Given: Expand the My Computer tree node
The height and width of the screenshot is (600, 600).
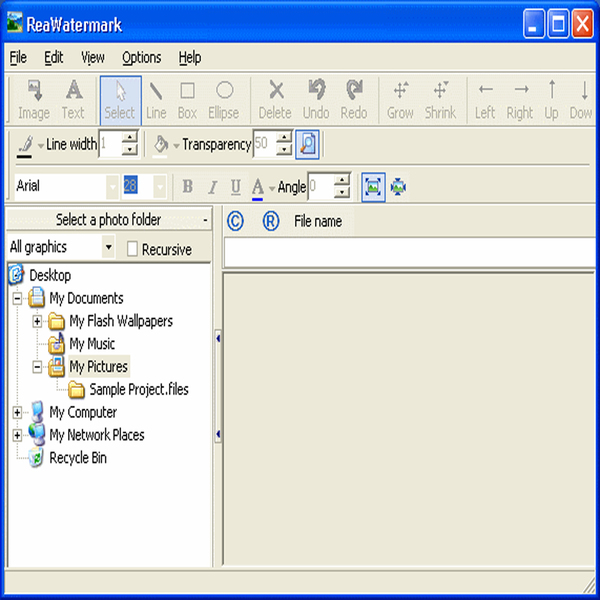Looking at the screenshot, I should coord(17,412).
